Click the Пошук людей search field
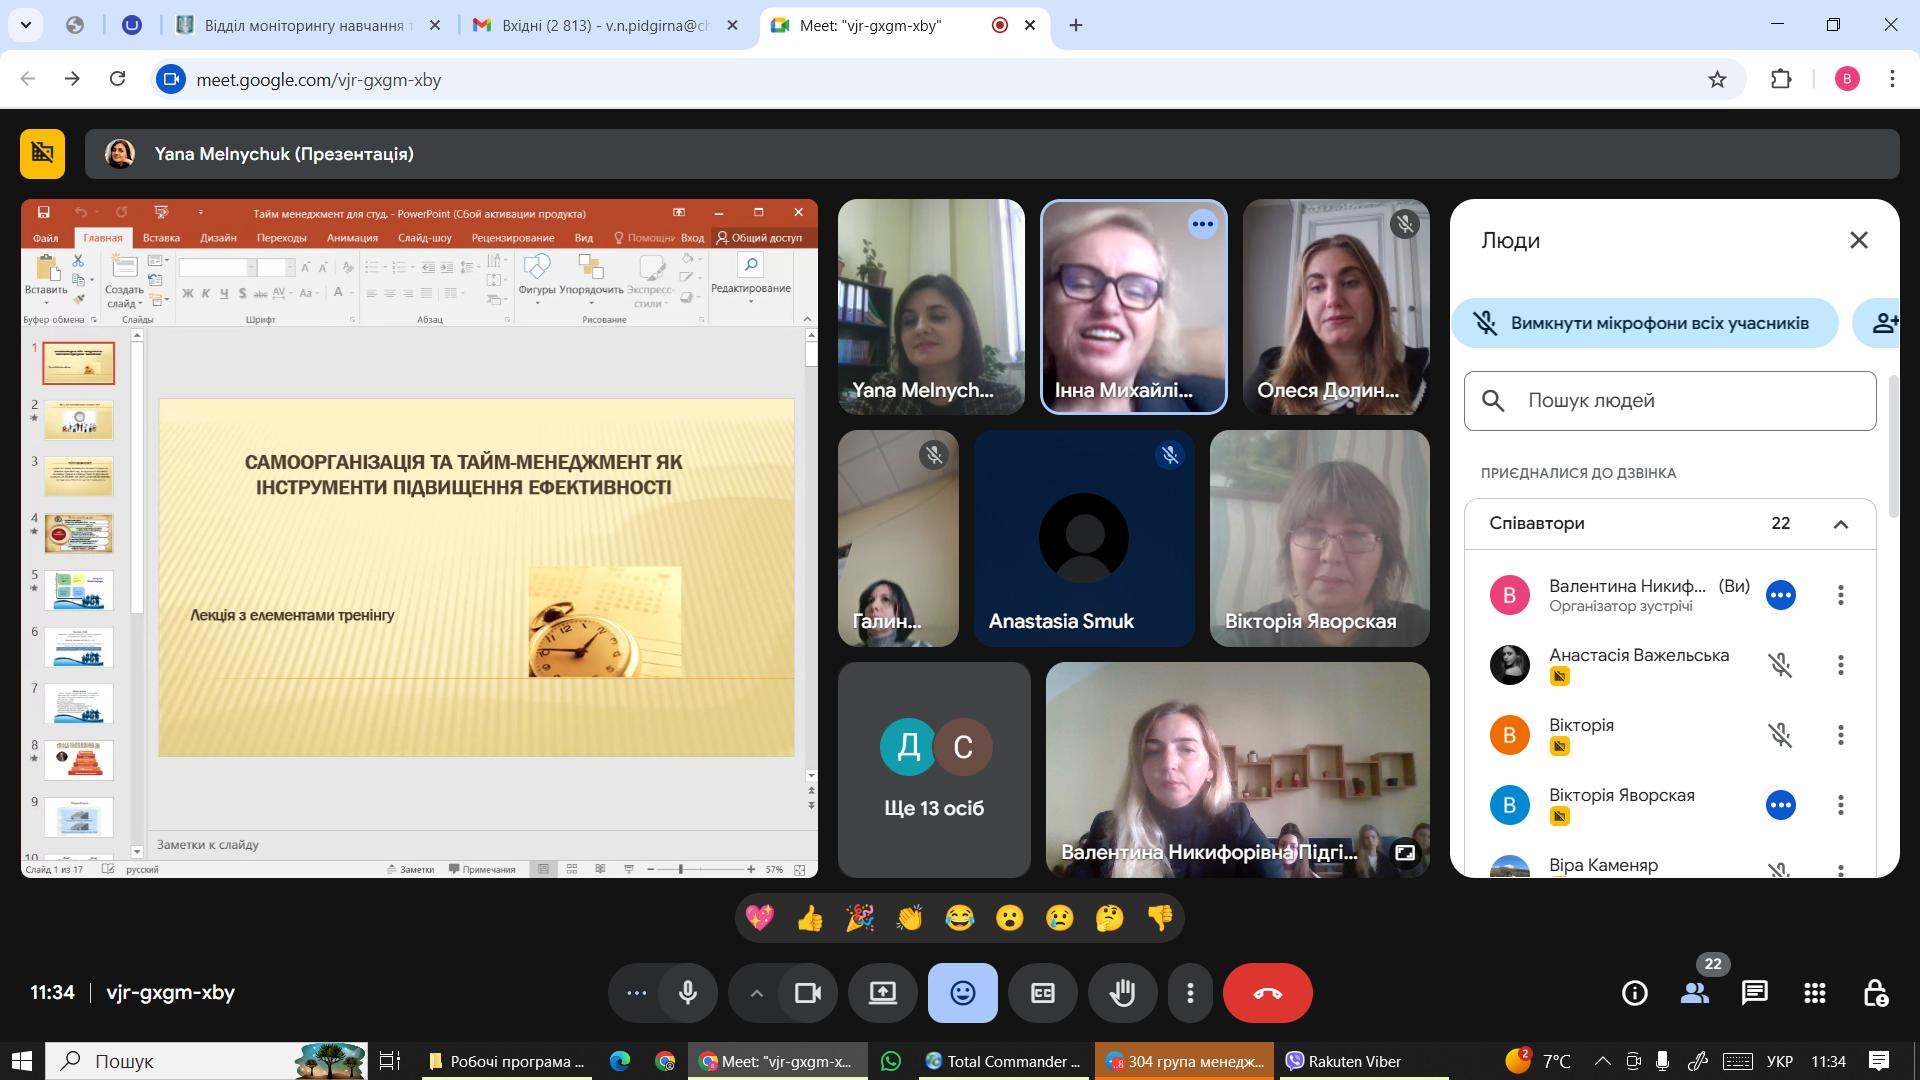1920x1080 pixels. click(x=1670, y=401)
